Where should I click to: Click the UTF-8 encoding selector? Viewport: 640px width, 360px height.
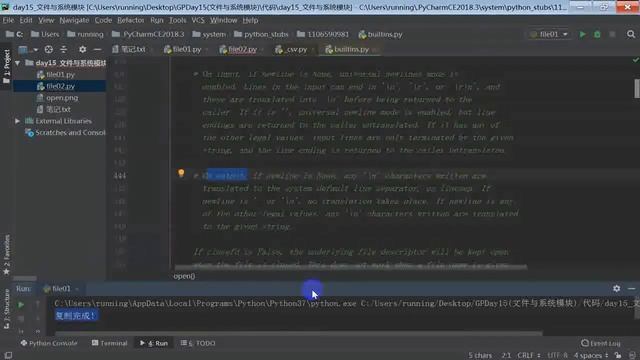557,356
